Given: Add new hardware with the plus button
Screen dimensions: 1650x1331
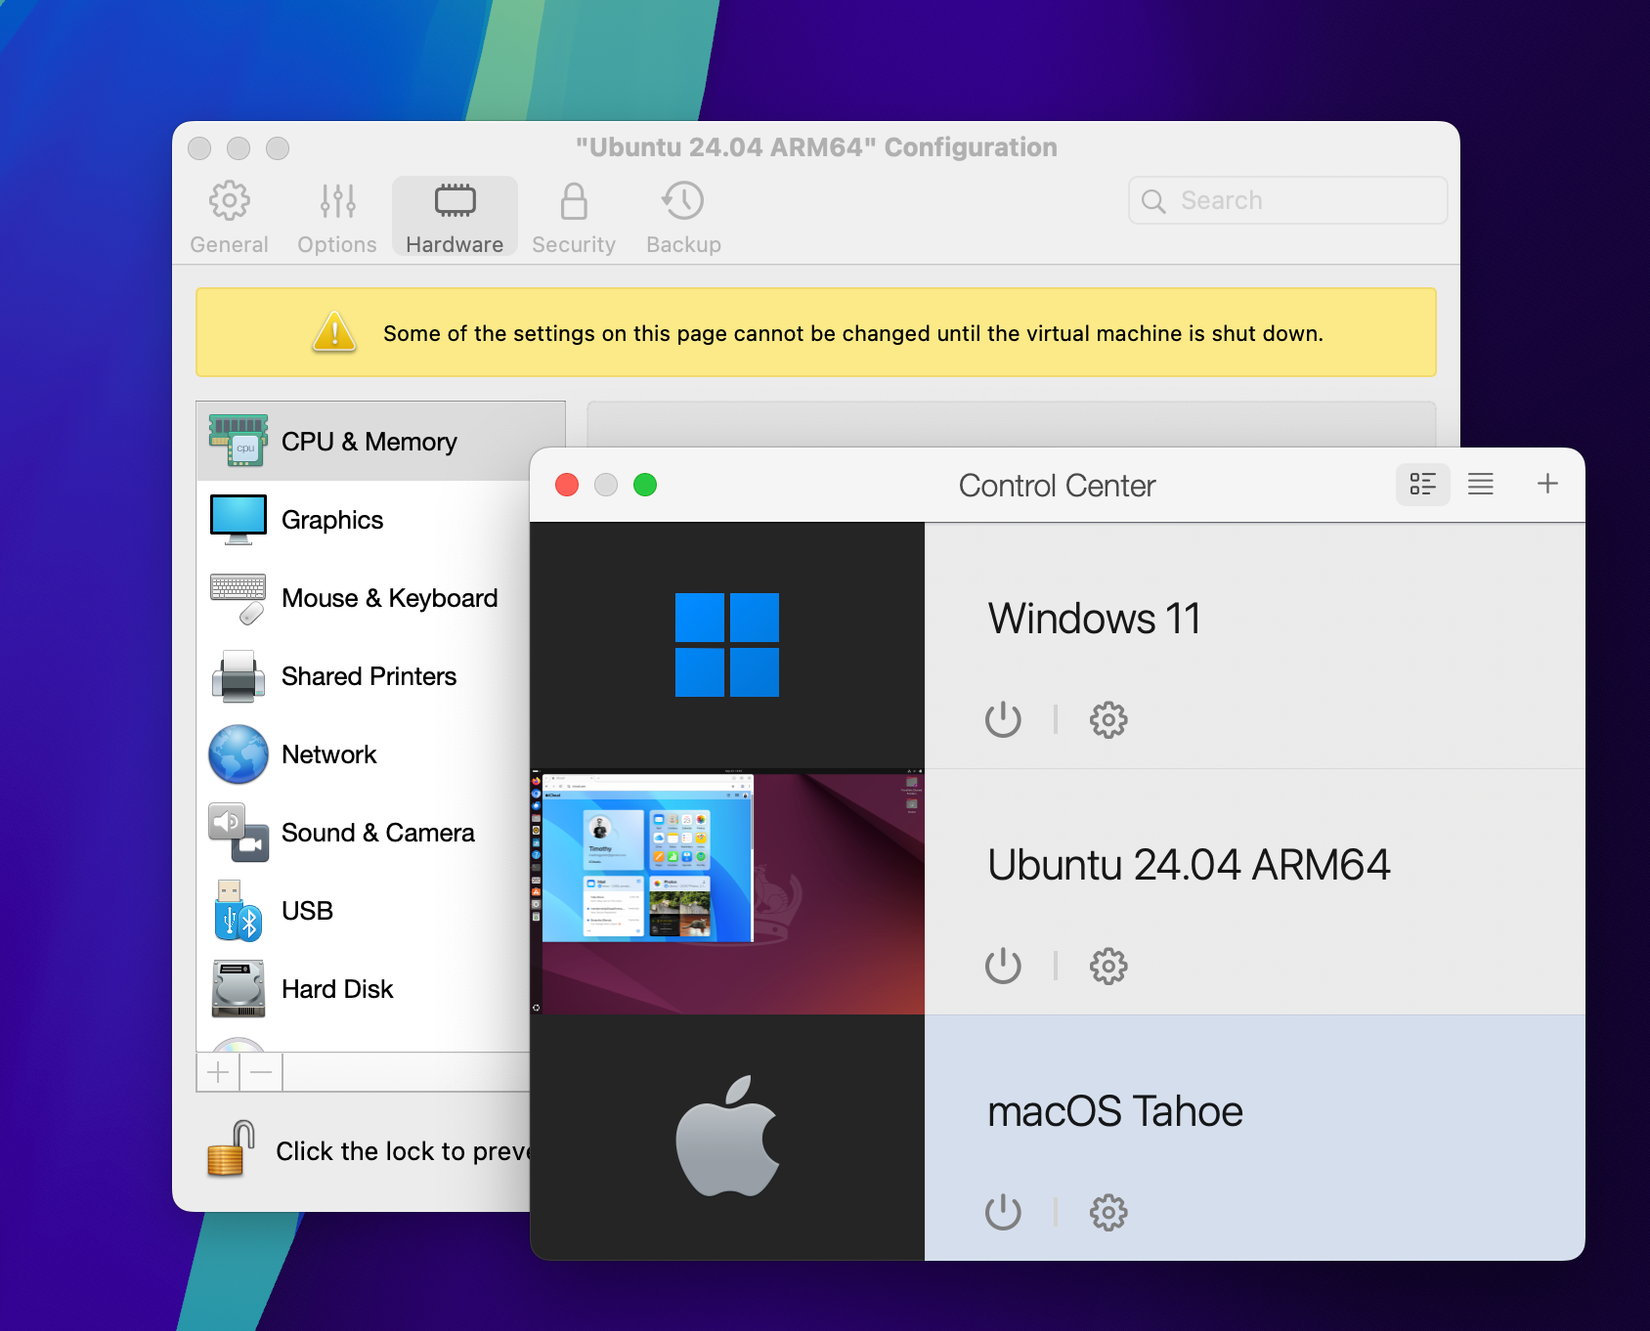Looking at the screenshot, I should (218, 1071).
